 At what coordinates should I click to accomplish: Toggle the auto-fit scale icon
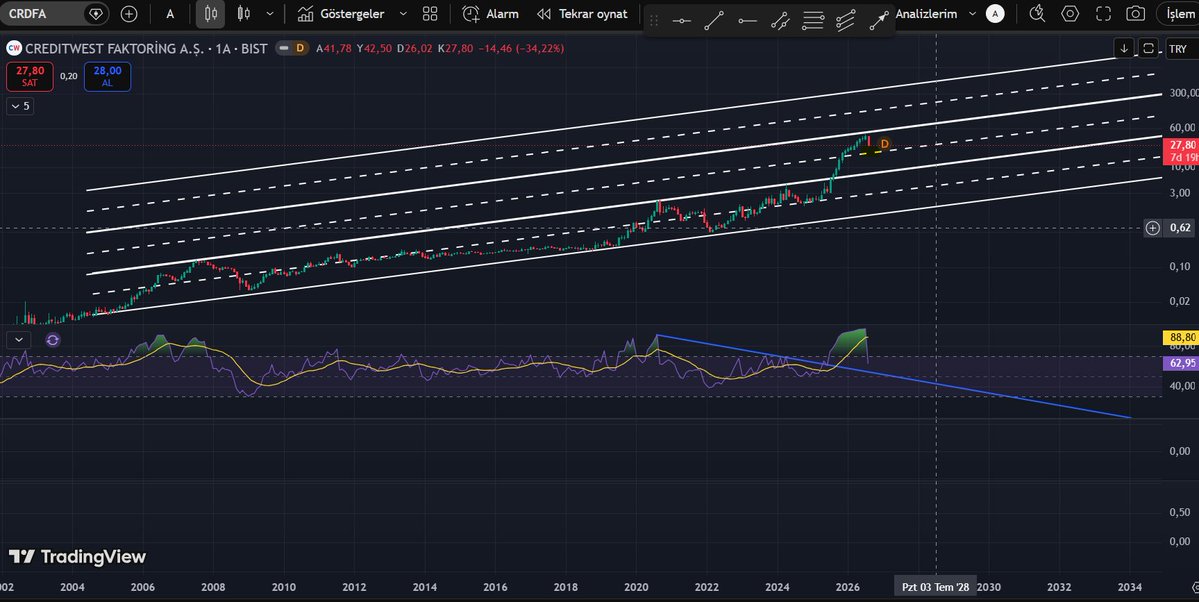[x=1149, y=48]
